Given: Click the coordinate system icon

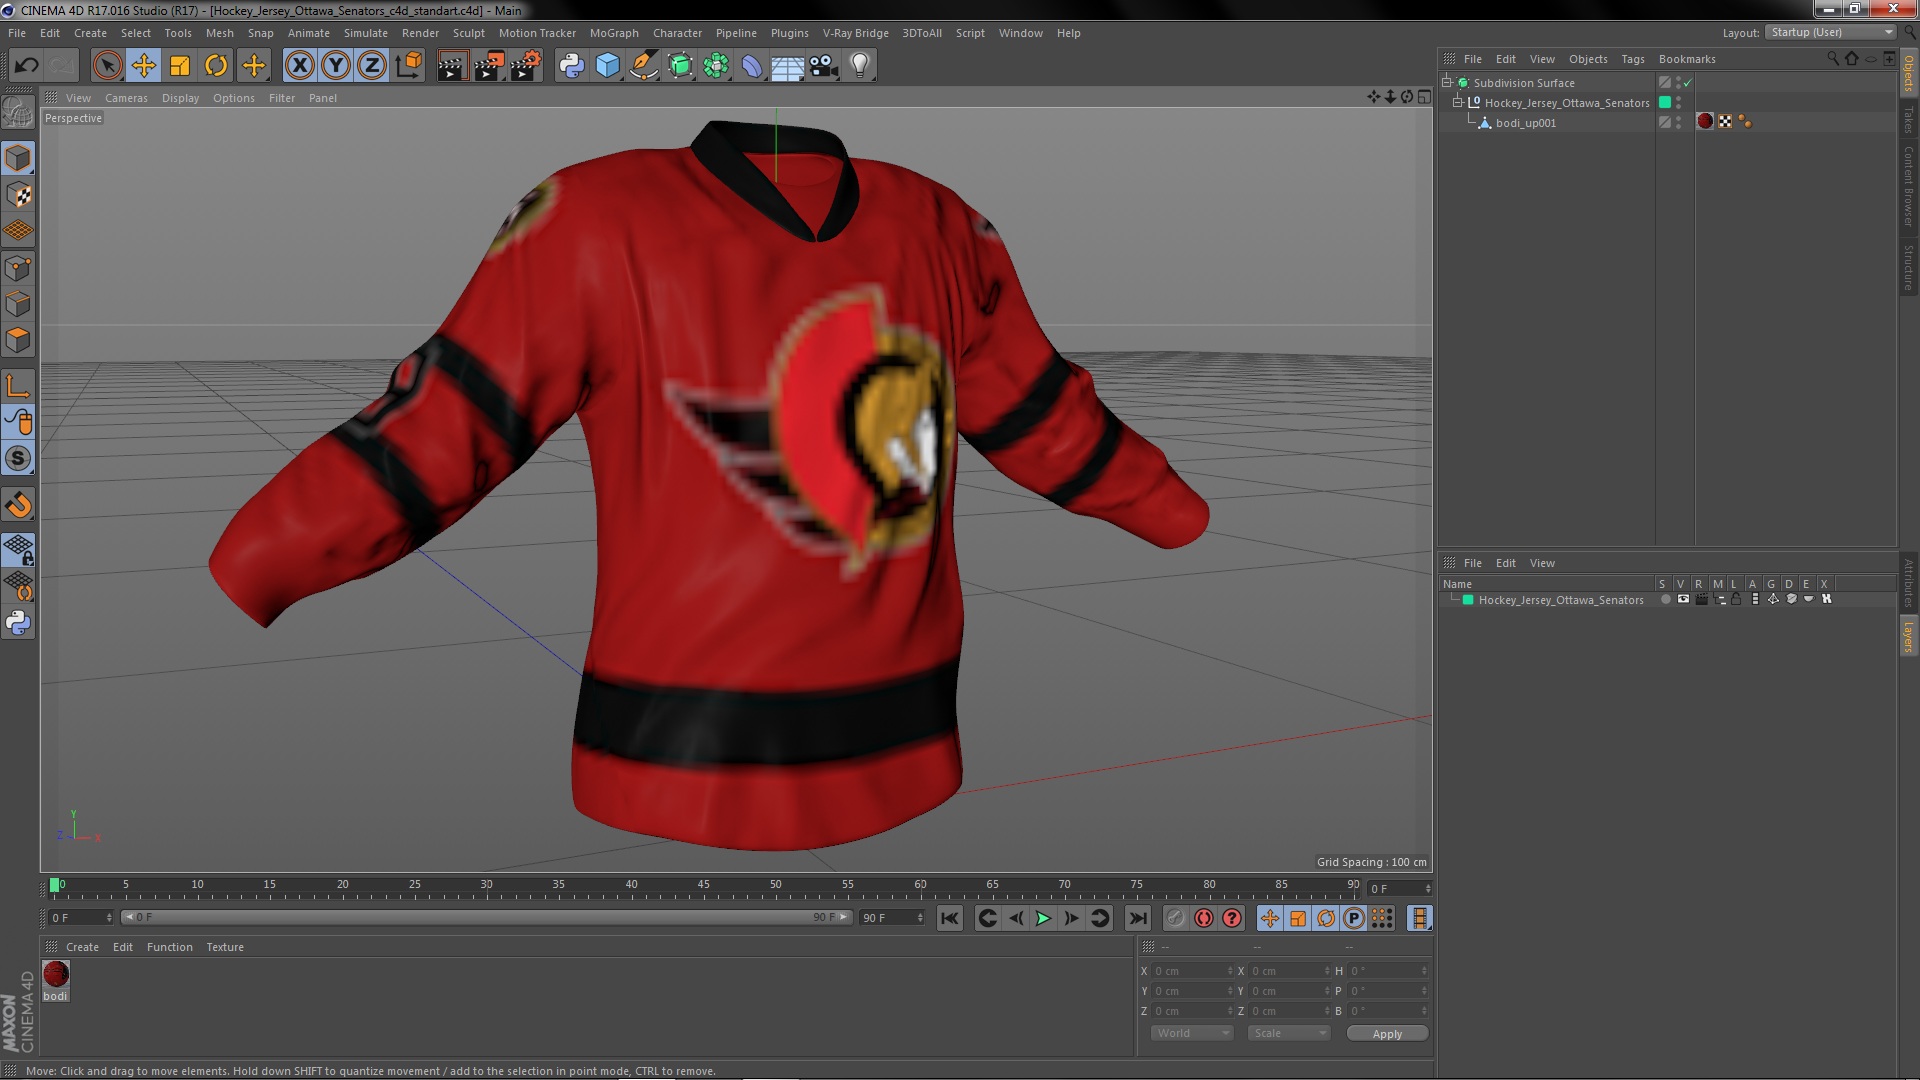Looking at the screenshot, I should pos(408,66).
